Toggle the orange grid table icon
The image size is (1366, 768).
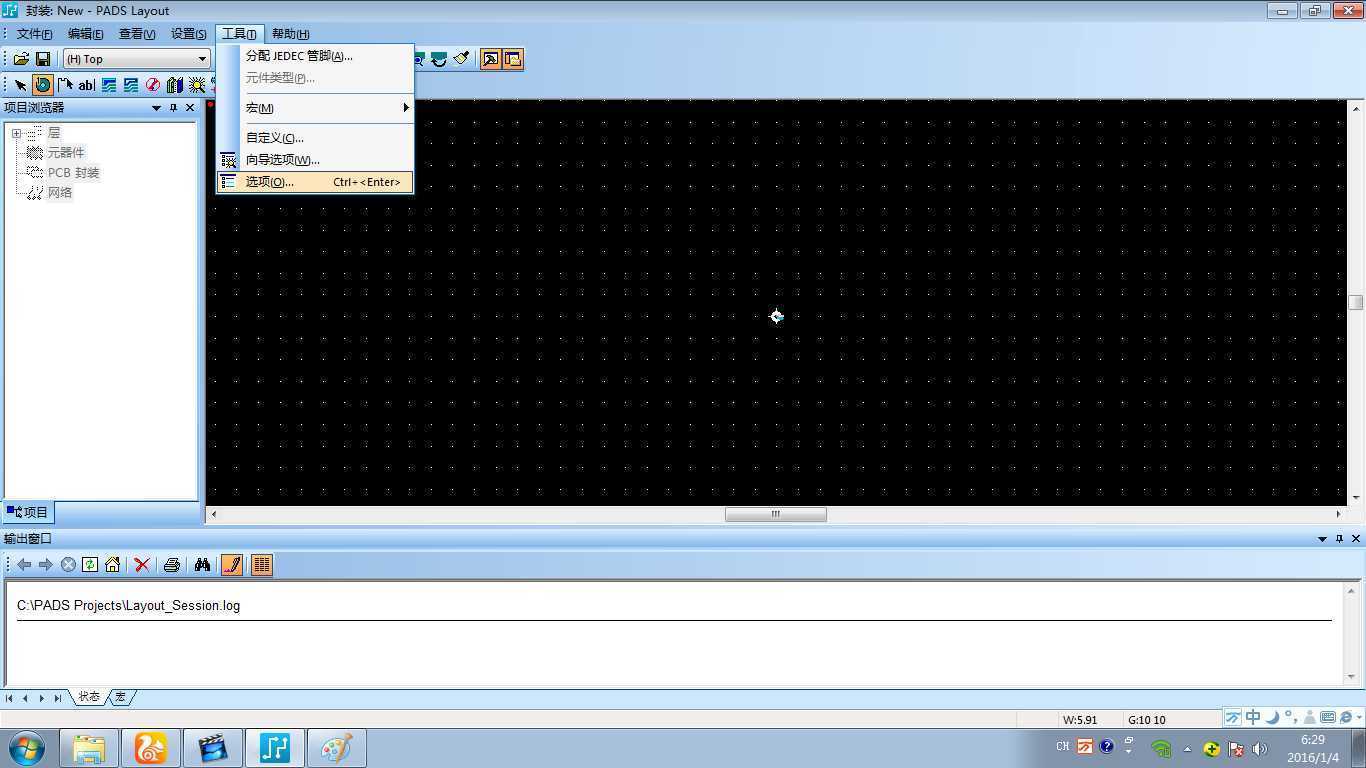[x=262, y=565]
